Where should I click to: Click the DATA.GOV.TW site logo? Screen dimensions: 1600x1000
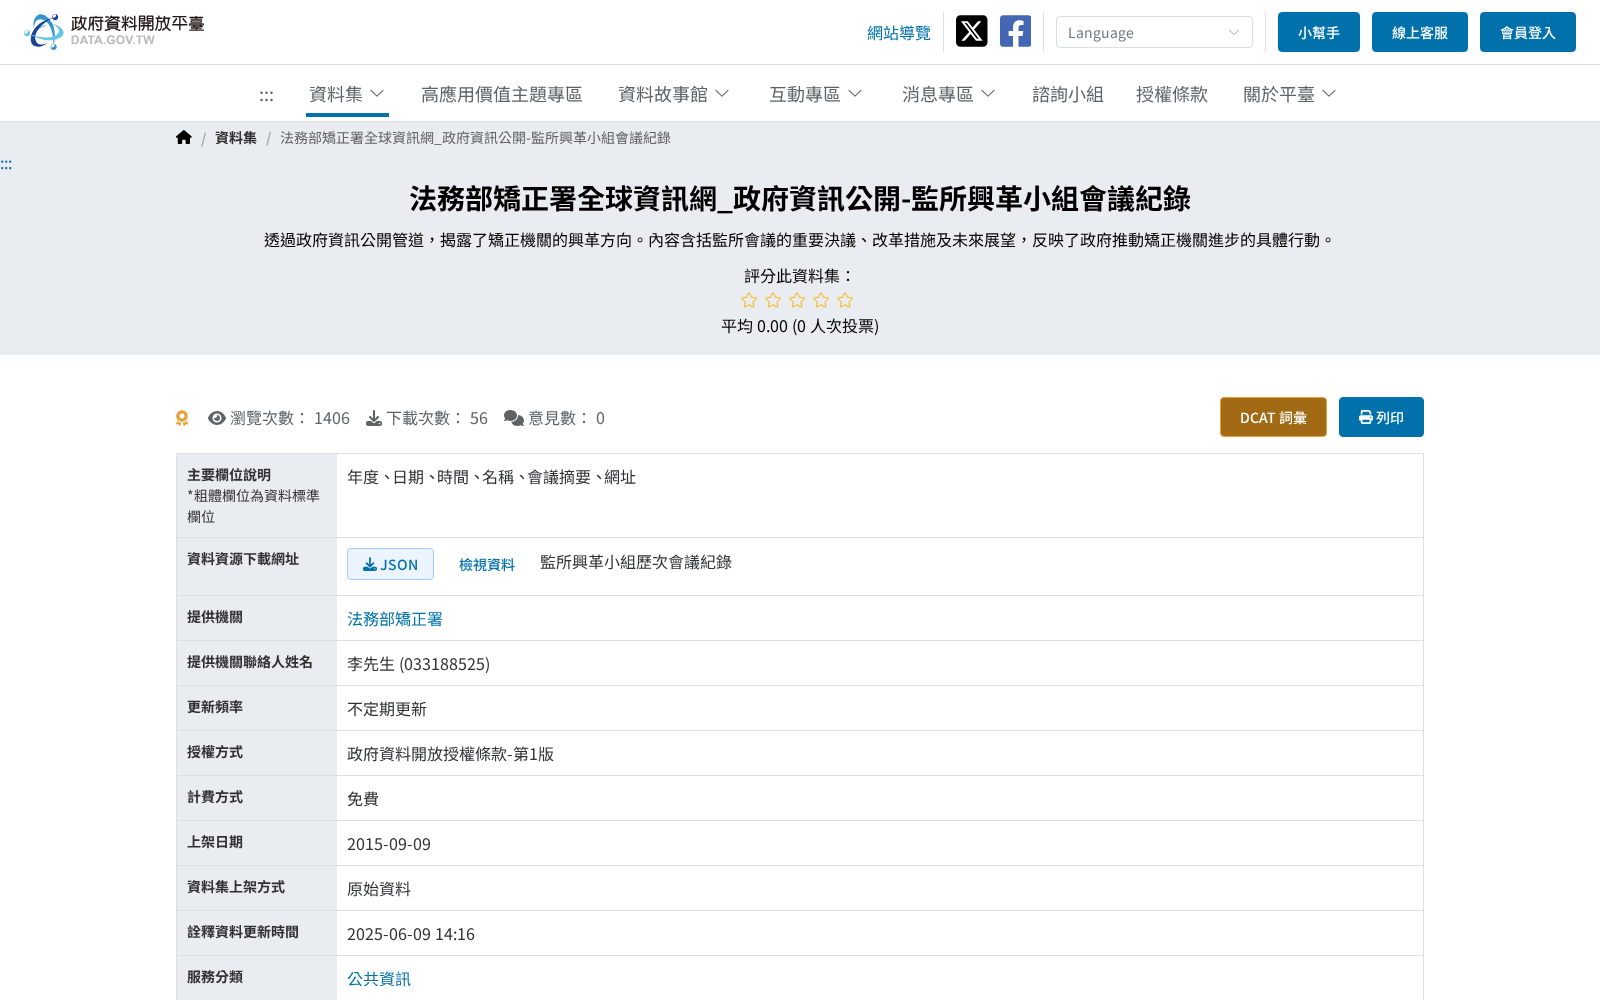click(x=114, y=31)
